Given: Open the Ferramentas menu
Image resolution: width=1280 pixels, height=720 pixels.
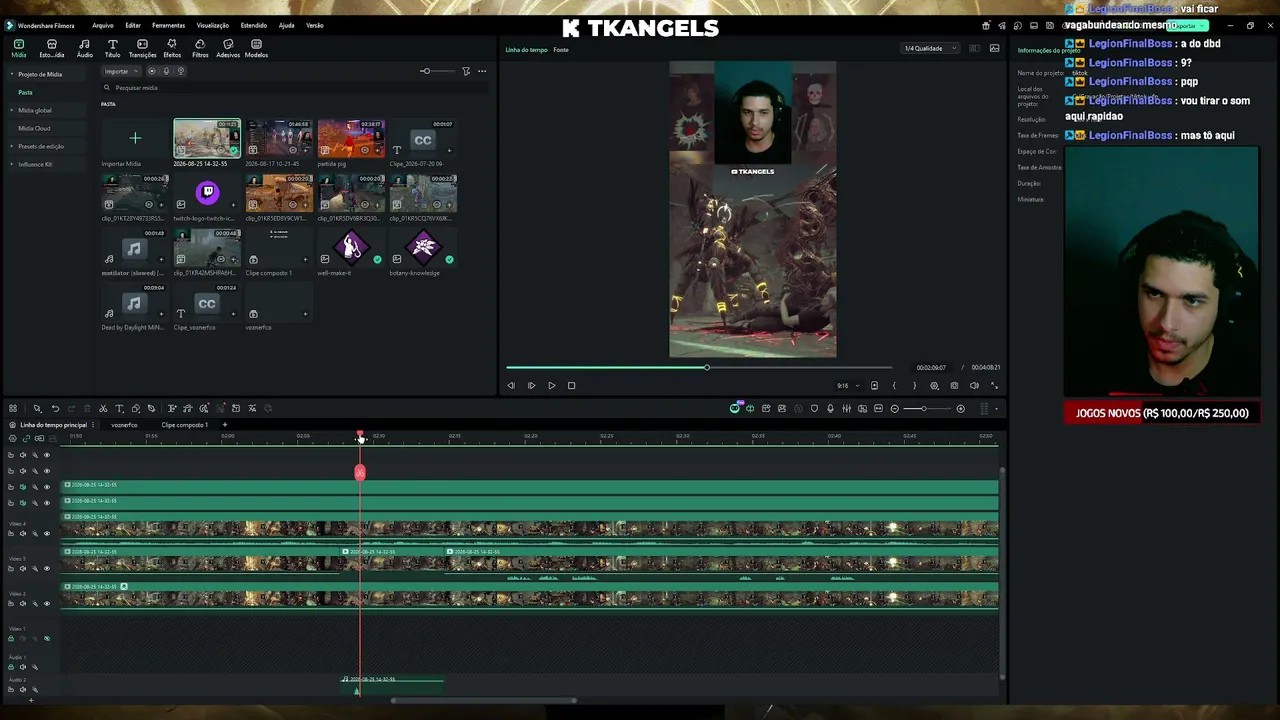Looking at the screenshot, I should point(168,25).
